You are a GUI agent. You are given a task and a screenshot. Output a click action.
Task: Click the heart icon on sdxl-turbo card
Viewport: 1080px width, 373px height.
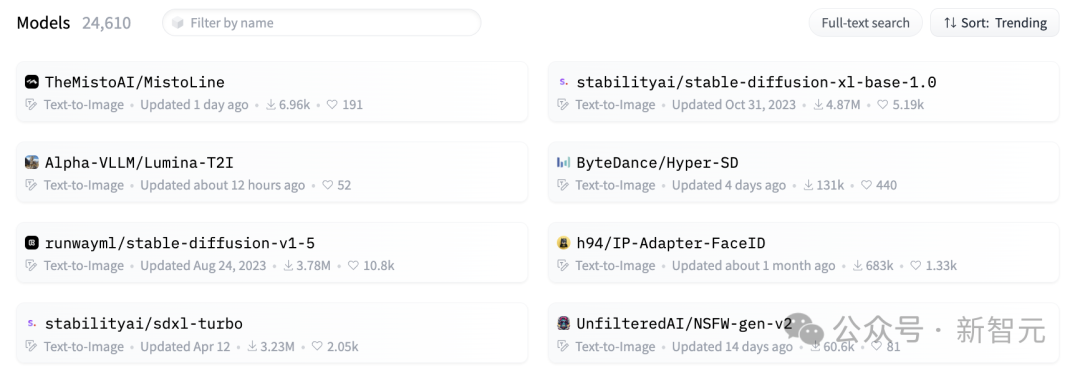317,346
